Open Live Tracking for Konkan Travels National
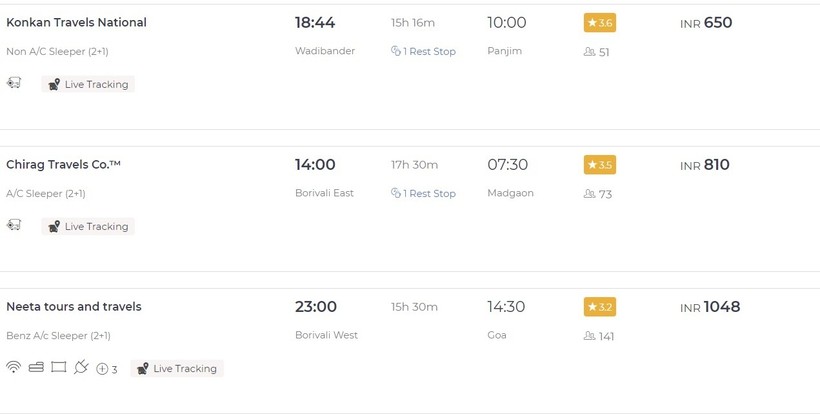 point(88,85)
